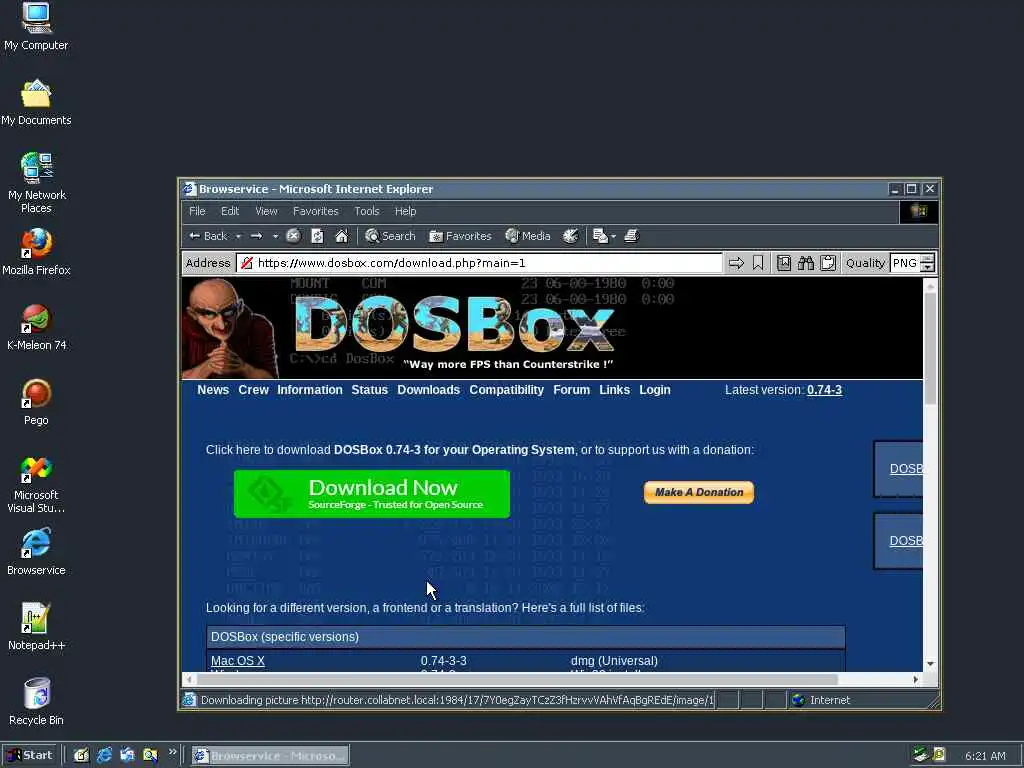Open the Compatibility link
The height and width of the screenshot is (768, 1024).
(506, 390)
